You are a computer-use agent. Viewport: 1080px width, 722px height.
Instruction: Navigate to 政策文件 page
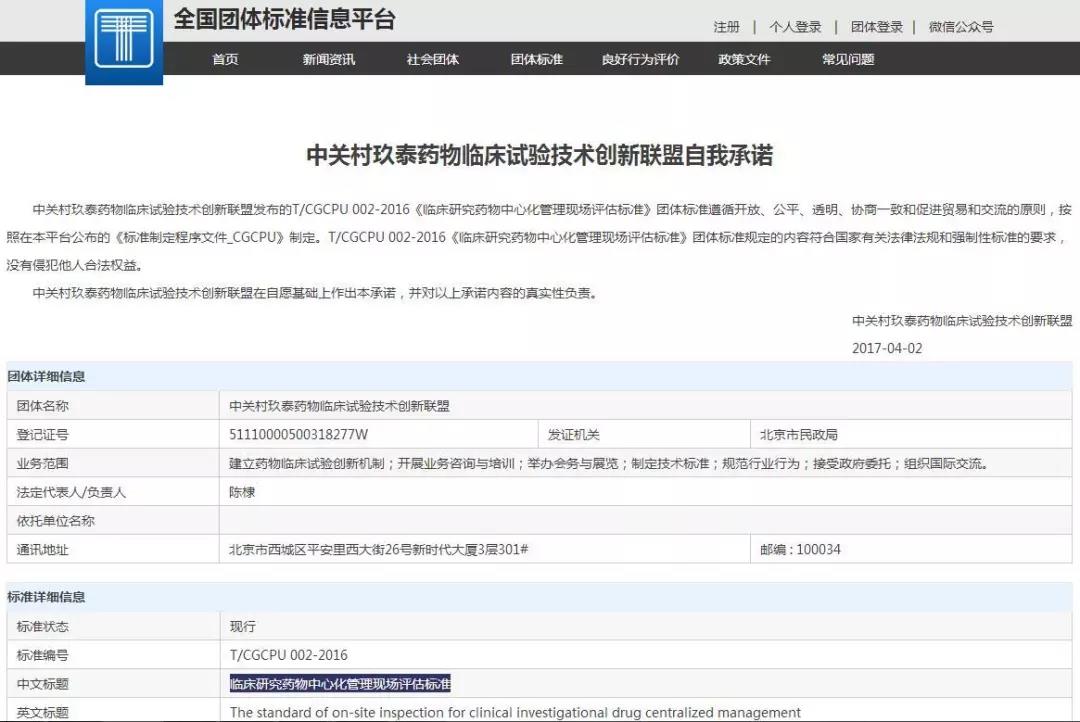point(744,59)
